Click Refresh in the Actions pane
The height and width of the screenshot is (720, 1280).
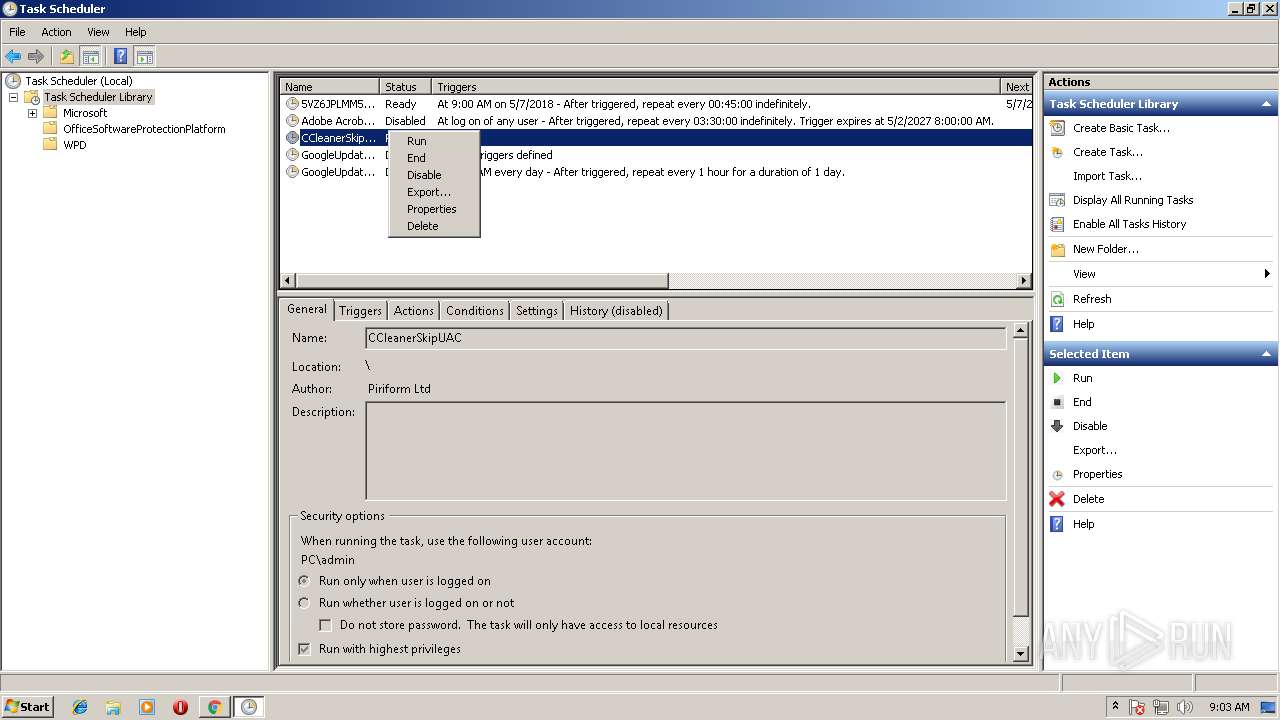click(x=1092, y=299)
